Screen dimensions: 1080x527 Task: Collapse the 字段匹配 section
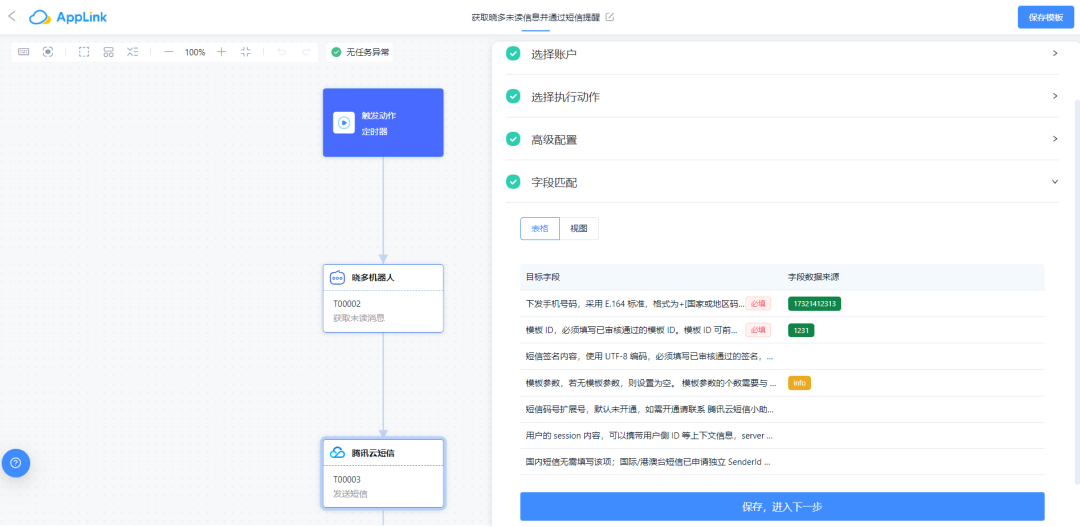pos(1054,182)
